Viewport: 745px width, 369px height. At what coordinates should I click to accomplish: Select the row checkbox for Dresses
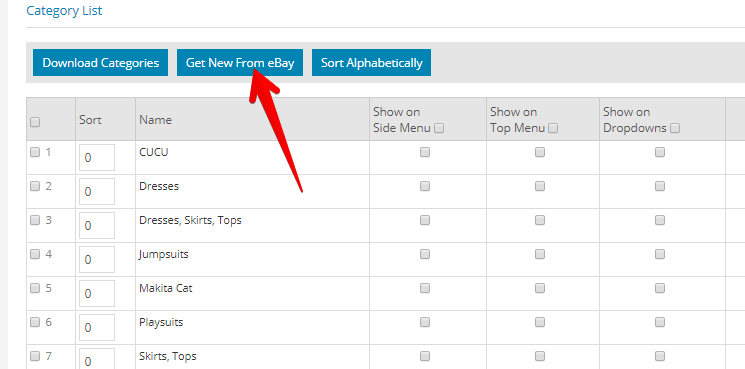coord(35,186)
